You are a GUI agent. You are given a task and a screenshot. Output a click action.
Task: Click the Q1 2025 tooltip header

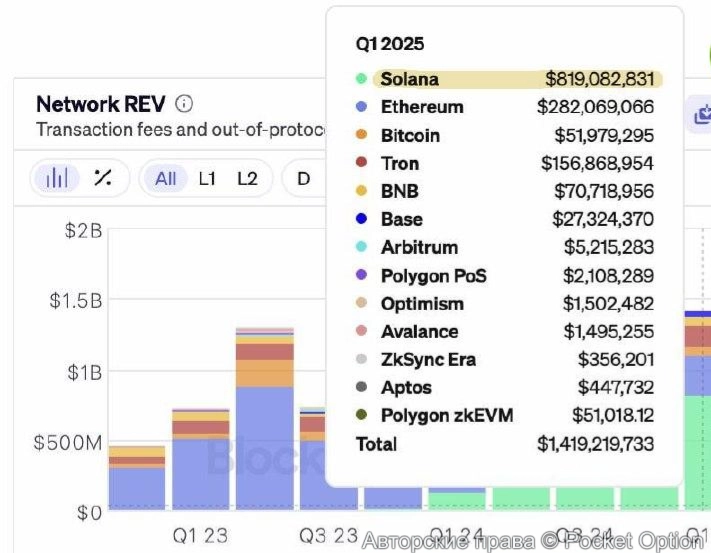coord(390,44)
